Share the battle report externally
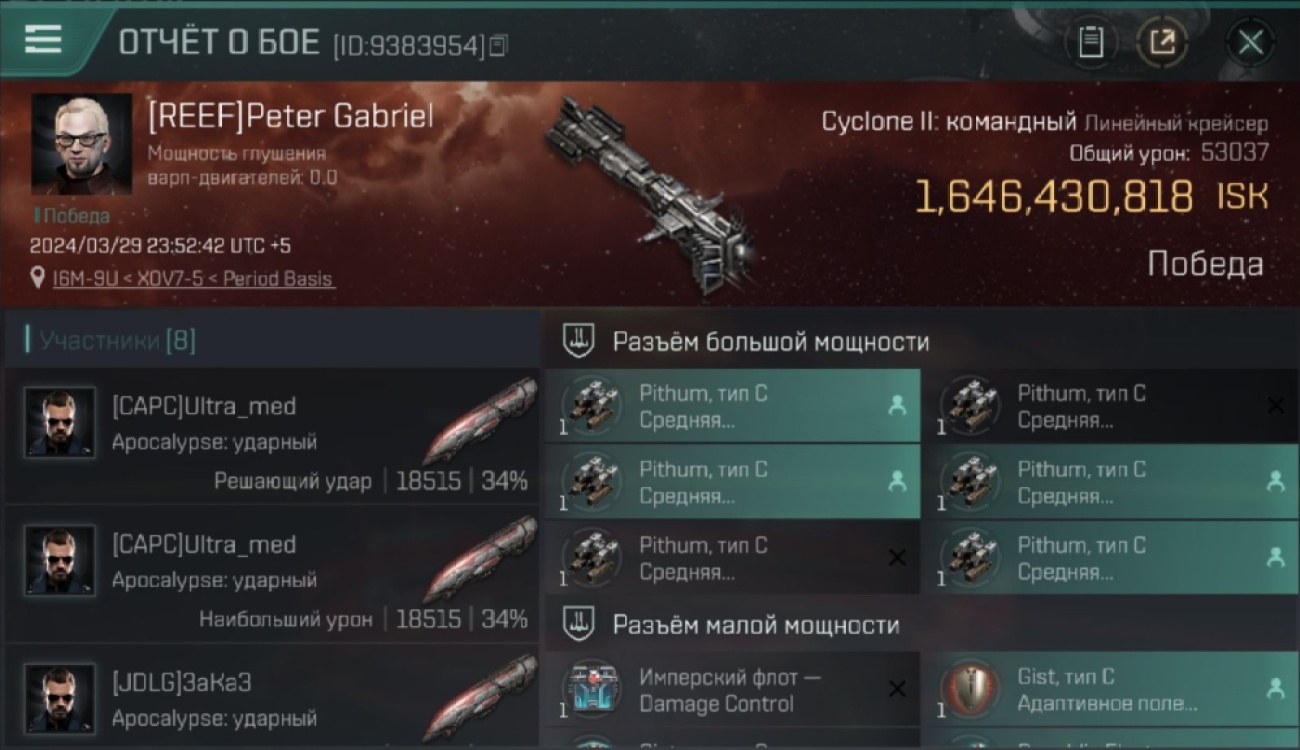This screenshot has width=1300, height=750. (1162, 43)
